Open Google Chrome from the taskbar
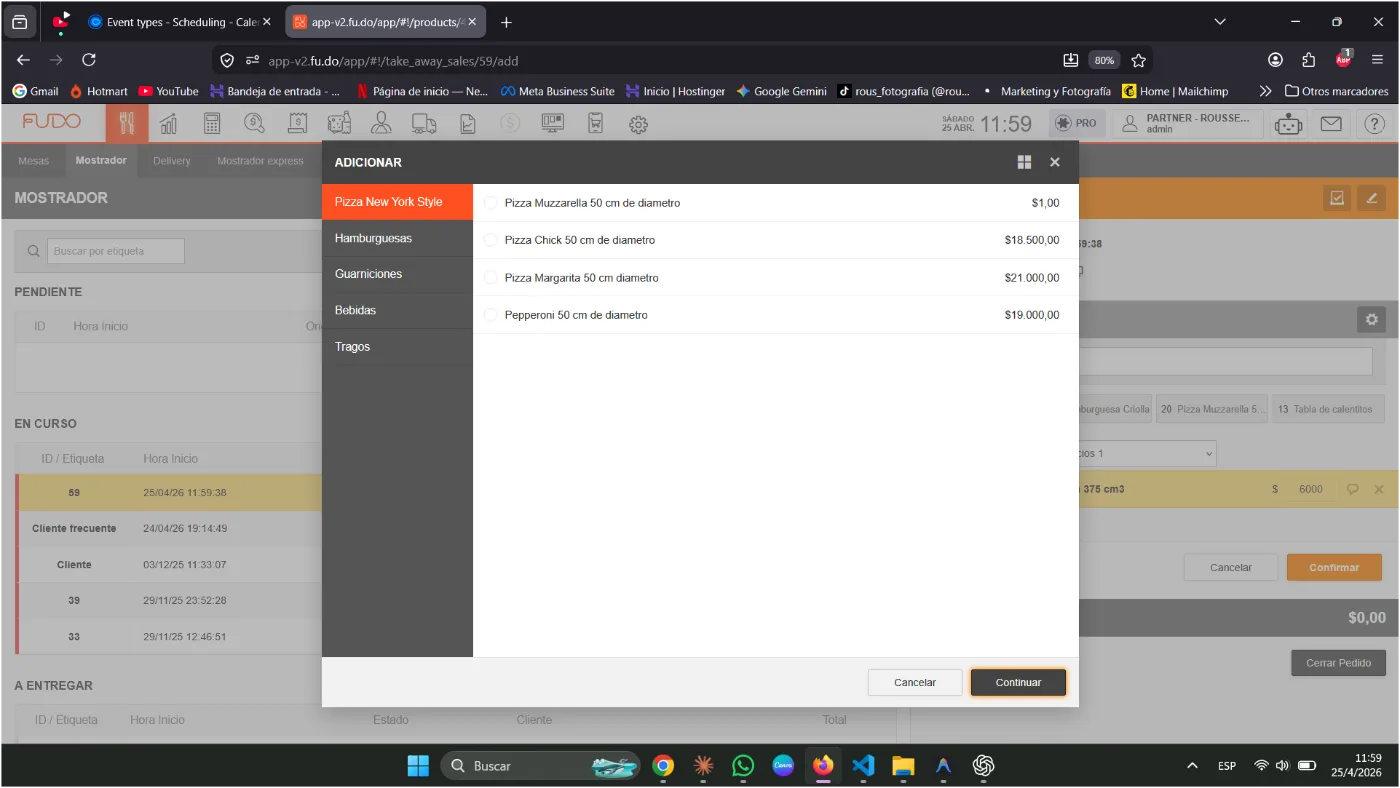This screenshot has width=1400, height=788. (663, 766)
